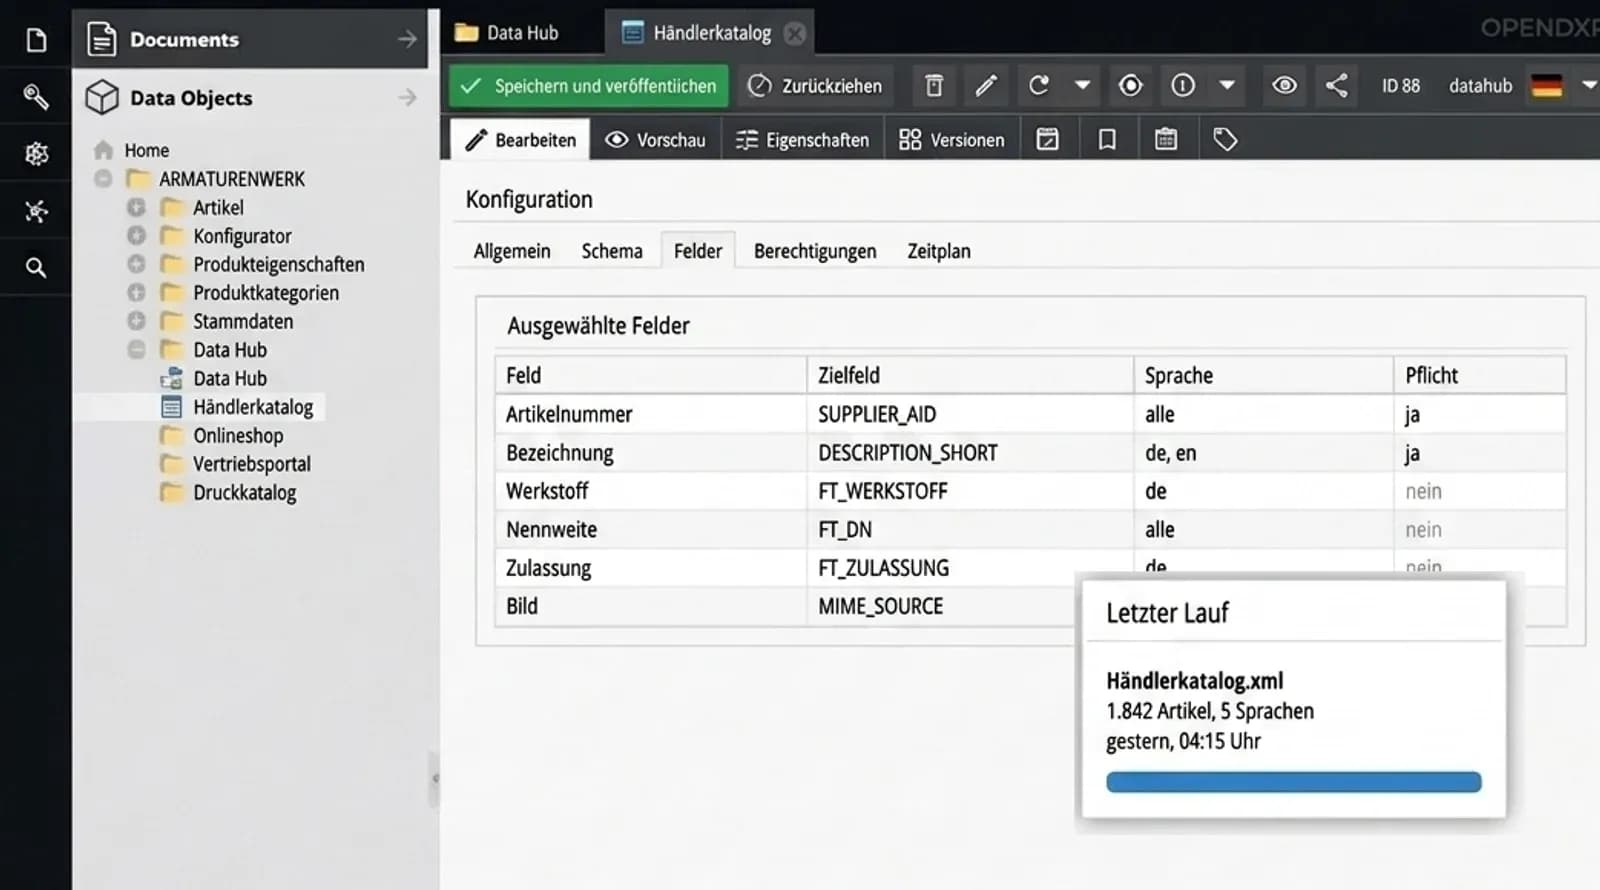
Task: Click the Händlerkatalog document icon in tree
Action: [x=172, y=407]
